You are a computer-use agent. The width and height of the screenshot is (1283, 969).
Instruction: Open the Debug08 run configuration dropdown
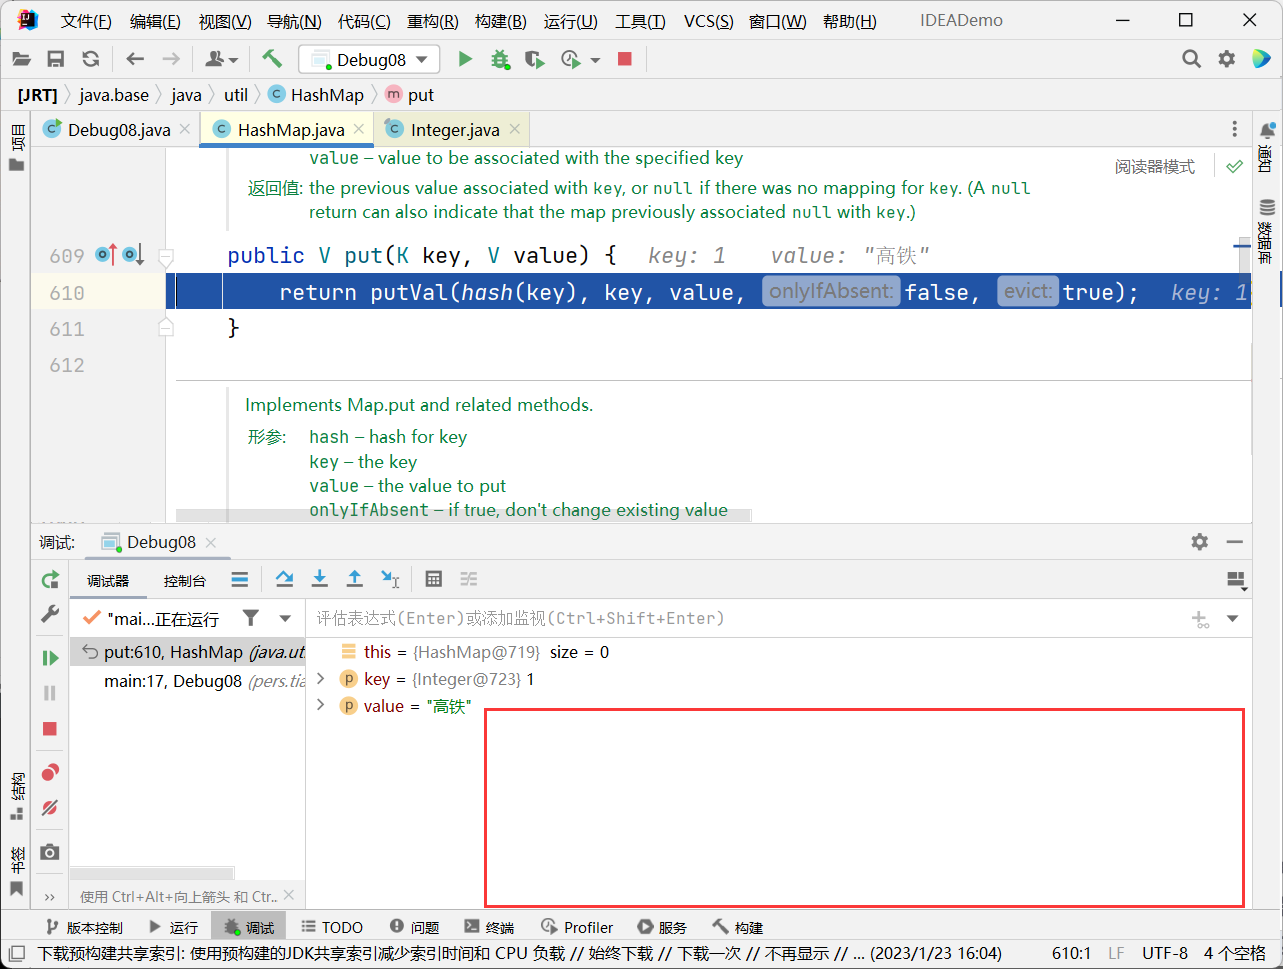coord(369,60)
